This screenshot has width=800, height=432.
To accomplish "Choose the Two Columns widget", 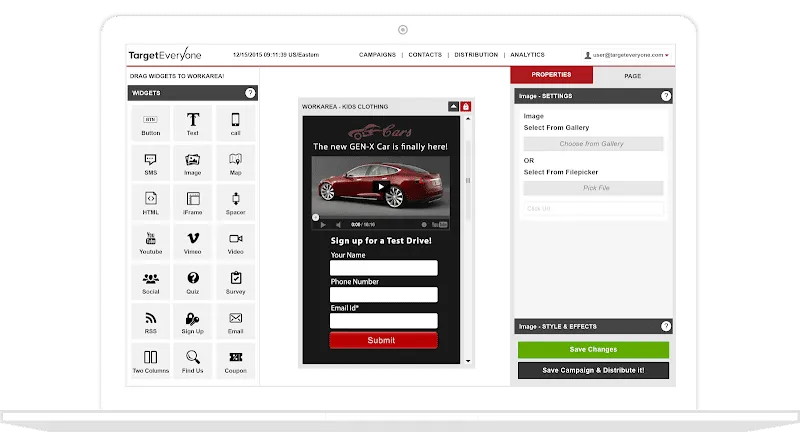I will [x=150, y=361].
